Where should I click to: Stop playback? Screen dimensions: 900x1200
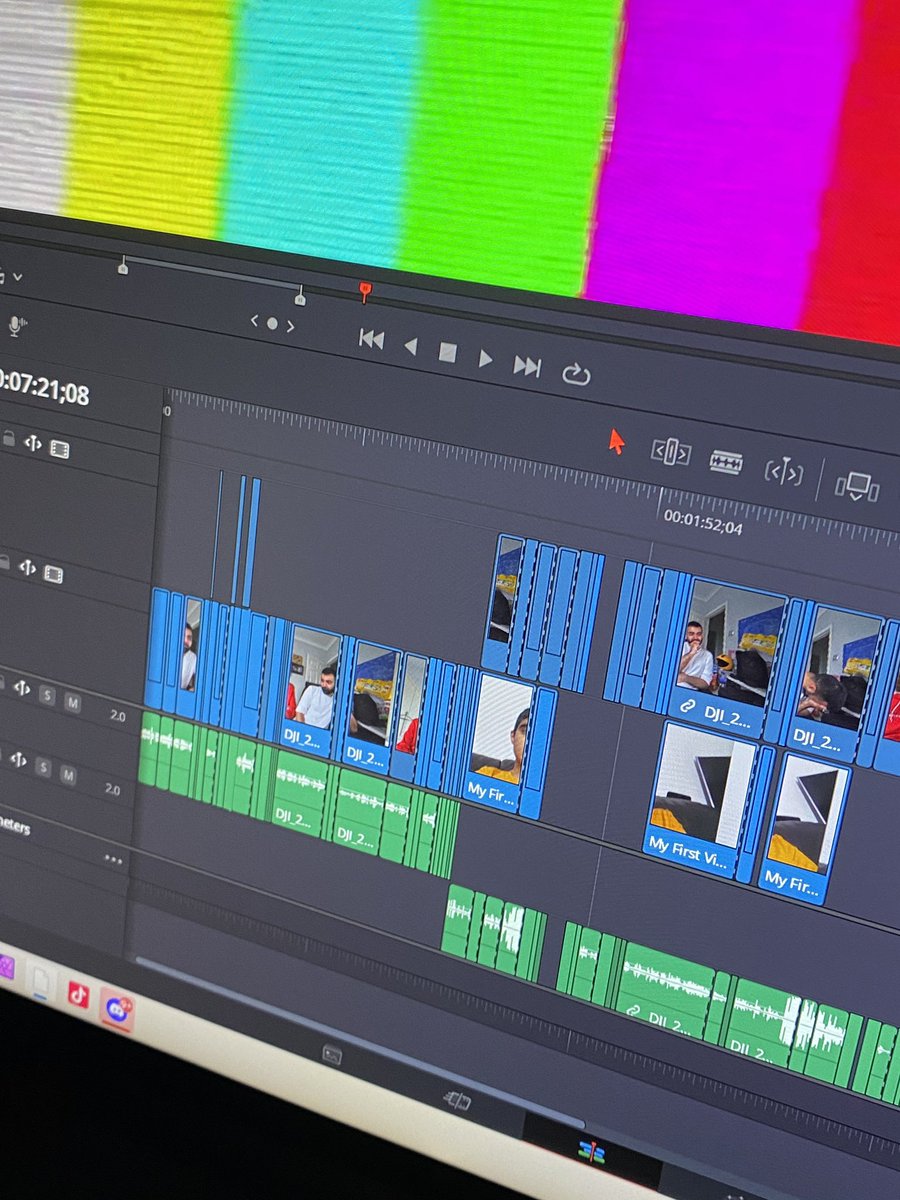pos(447,352)
